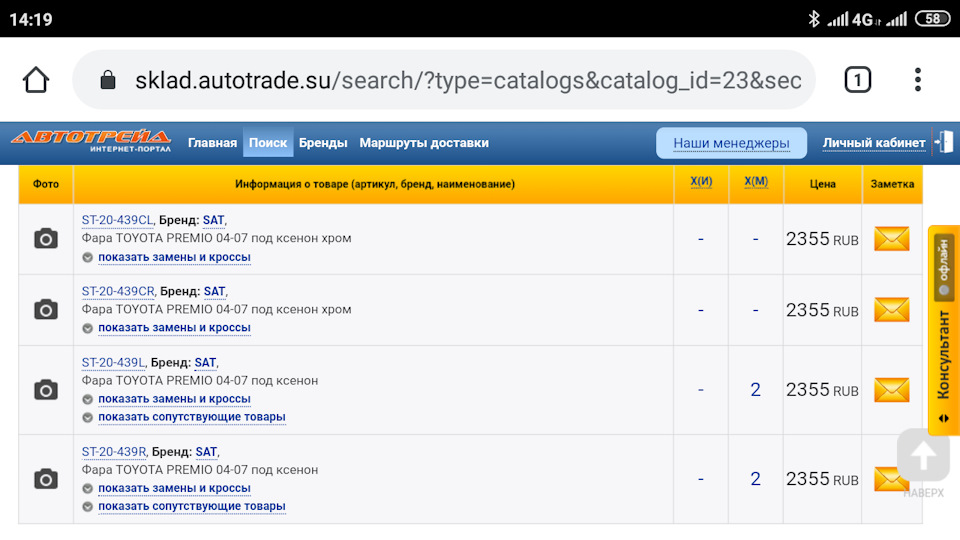Open the browser tab switcher
The height and width of the screenshot is (540, 960).
tap(857, 80)
